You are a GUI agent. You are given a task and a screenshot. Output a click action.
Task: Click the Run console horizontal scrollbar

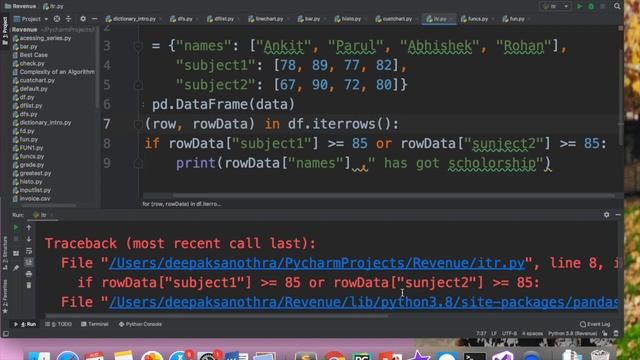(x=216, y=316)
